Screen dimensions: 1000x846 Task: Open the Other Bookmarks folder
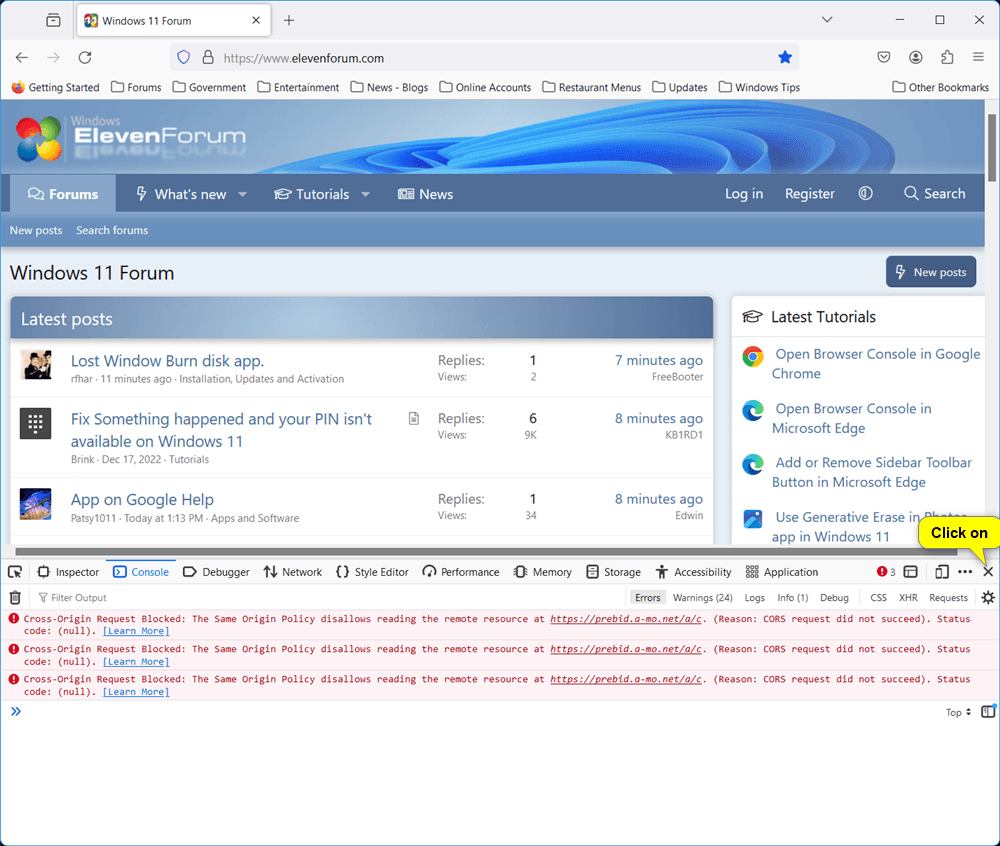940,87
